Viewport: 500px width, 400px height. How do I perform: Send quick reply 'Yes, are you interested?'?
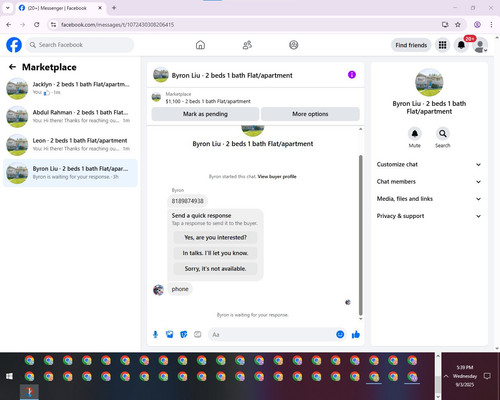tap(215, 237)
